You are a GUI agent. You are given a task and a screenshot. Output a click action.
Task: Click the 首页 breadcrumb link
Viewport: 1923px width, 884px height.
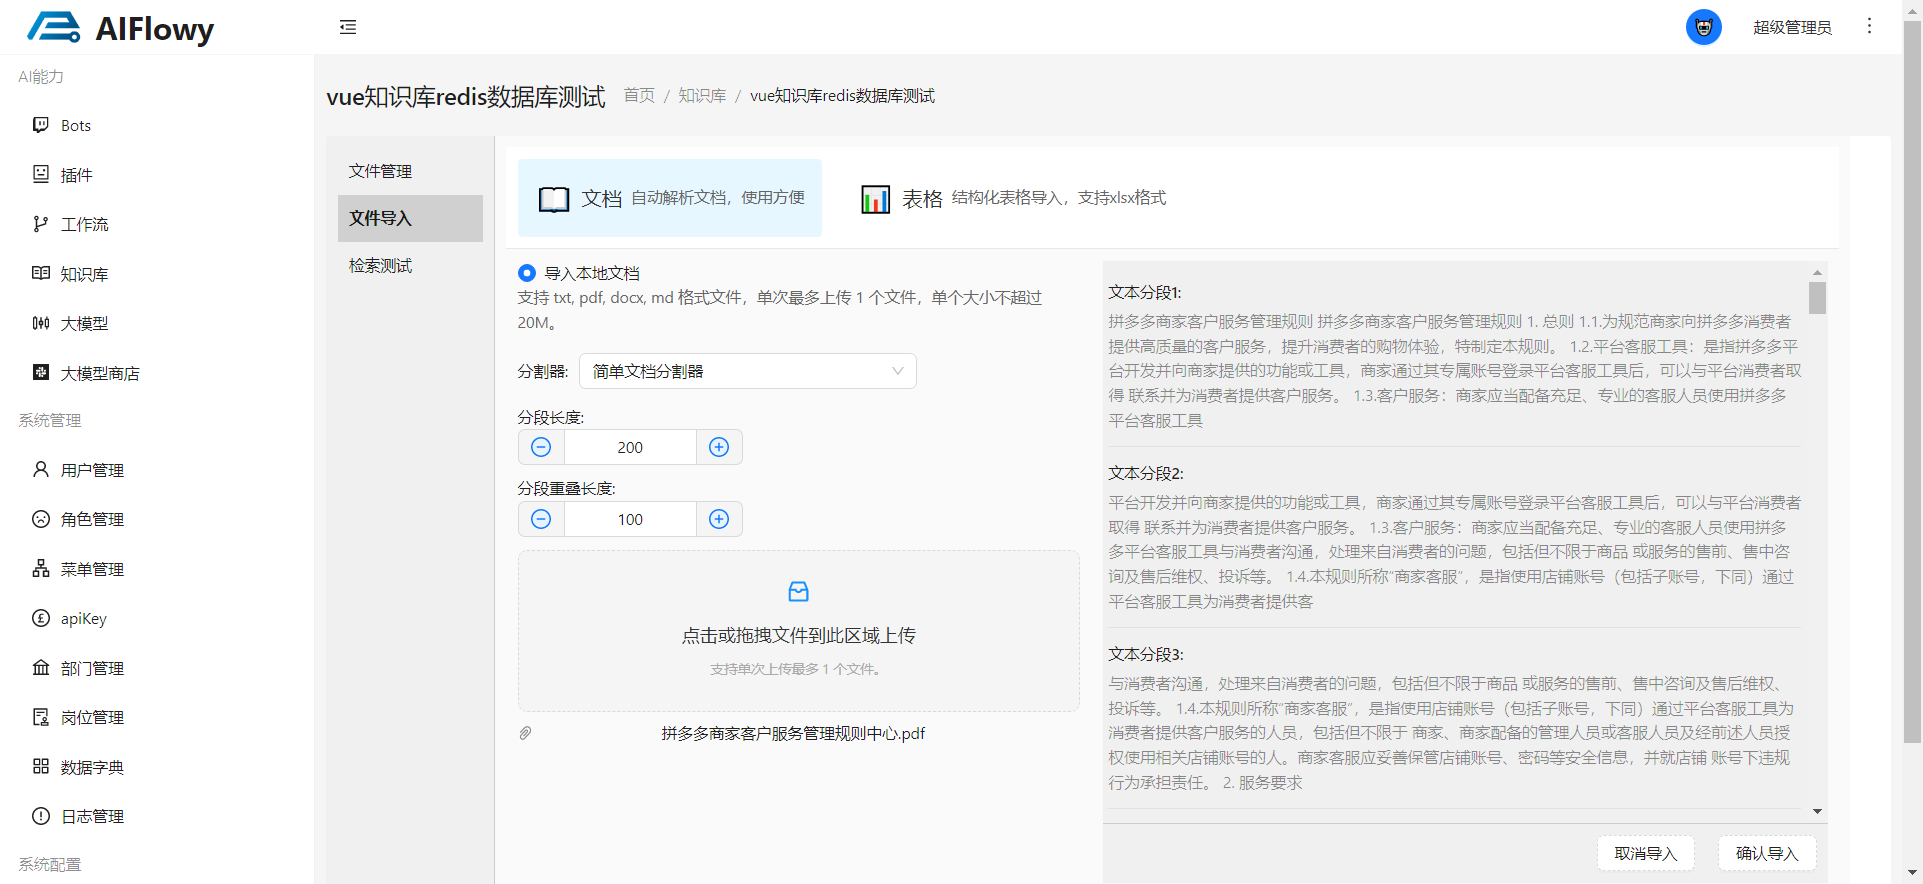click(639, 95)
